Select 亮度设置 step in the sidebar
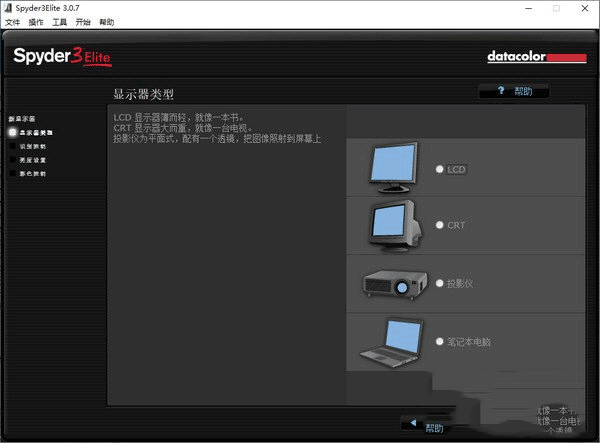 (33, 159)
